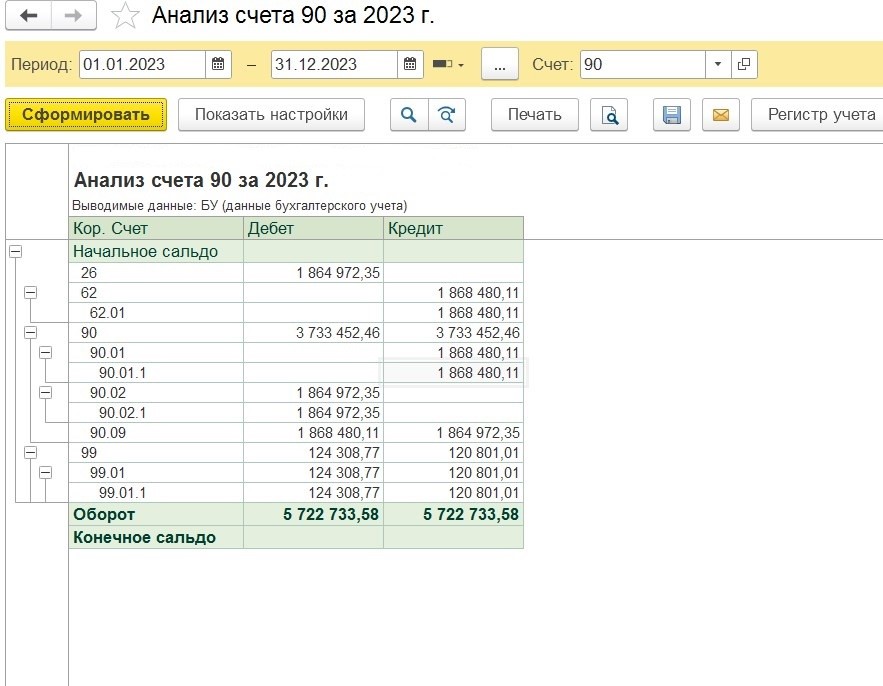Save report with floppy disk icon

click(672, 115)
